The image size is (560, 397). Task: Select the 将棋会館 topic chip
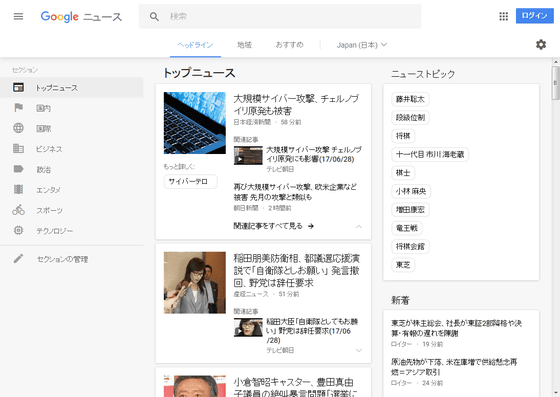410,246
